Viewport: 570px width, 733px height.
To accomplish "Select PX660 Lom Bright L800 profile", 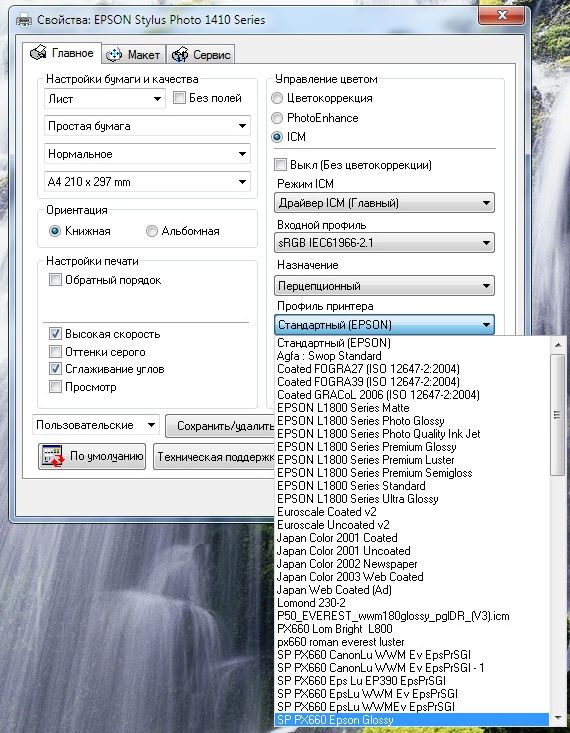I will [412, 629].
